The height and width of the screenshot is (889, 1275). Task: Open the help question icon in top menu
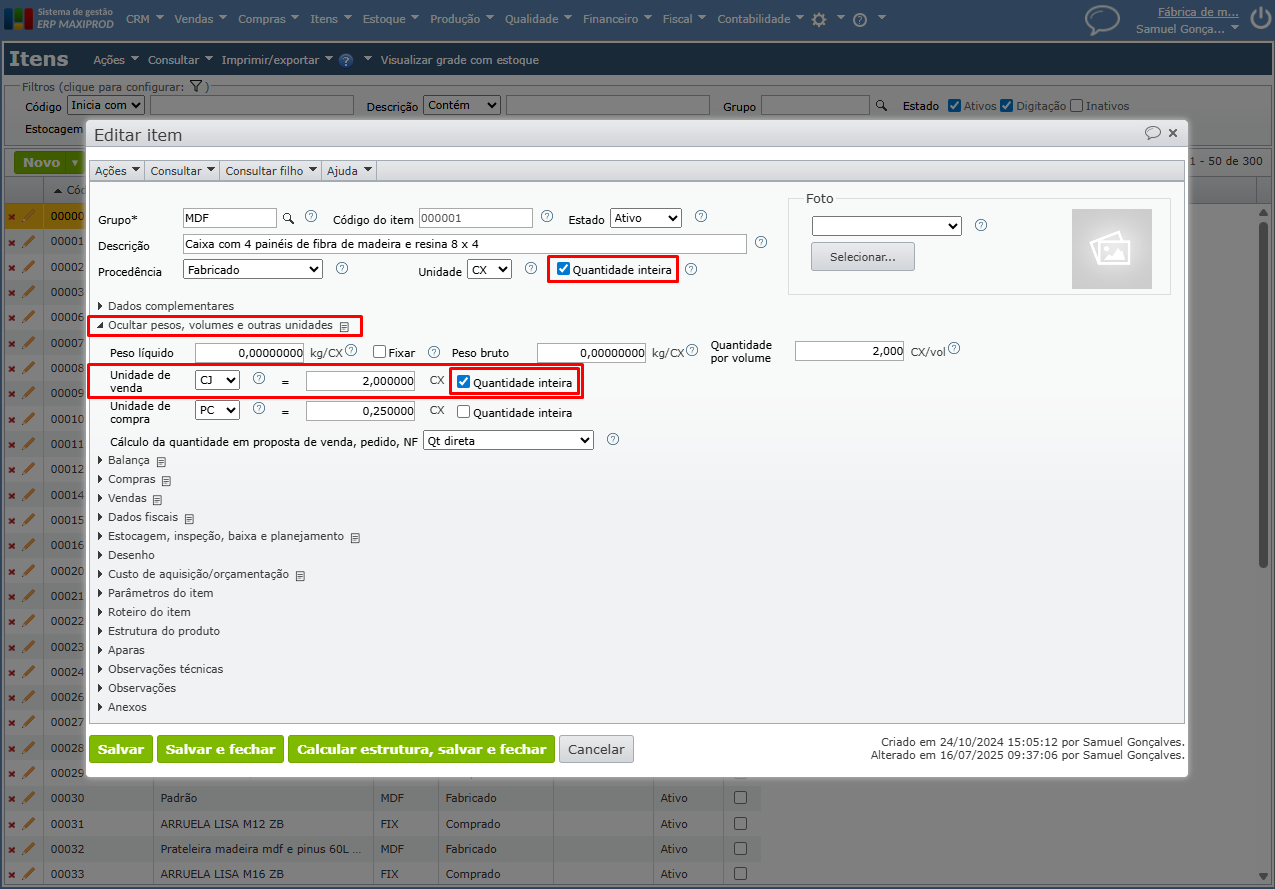click(x=859, y=19)
